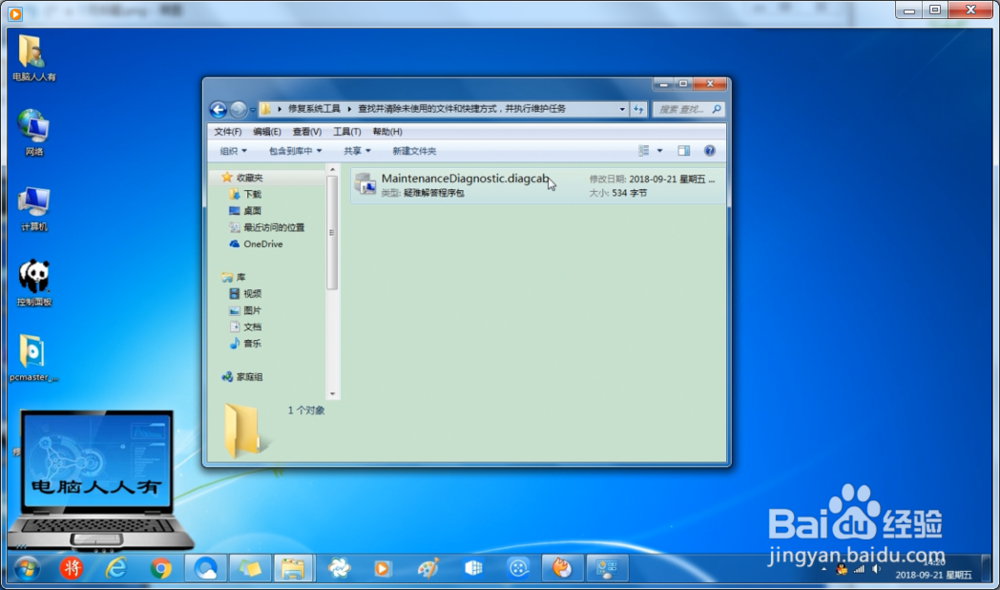The height and width of the screenshot is (590, 1000).
Task: Select the 计算机 desktop icon
Action: tap(33, 209)
